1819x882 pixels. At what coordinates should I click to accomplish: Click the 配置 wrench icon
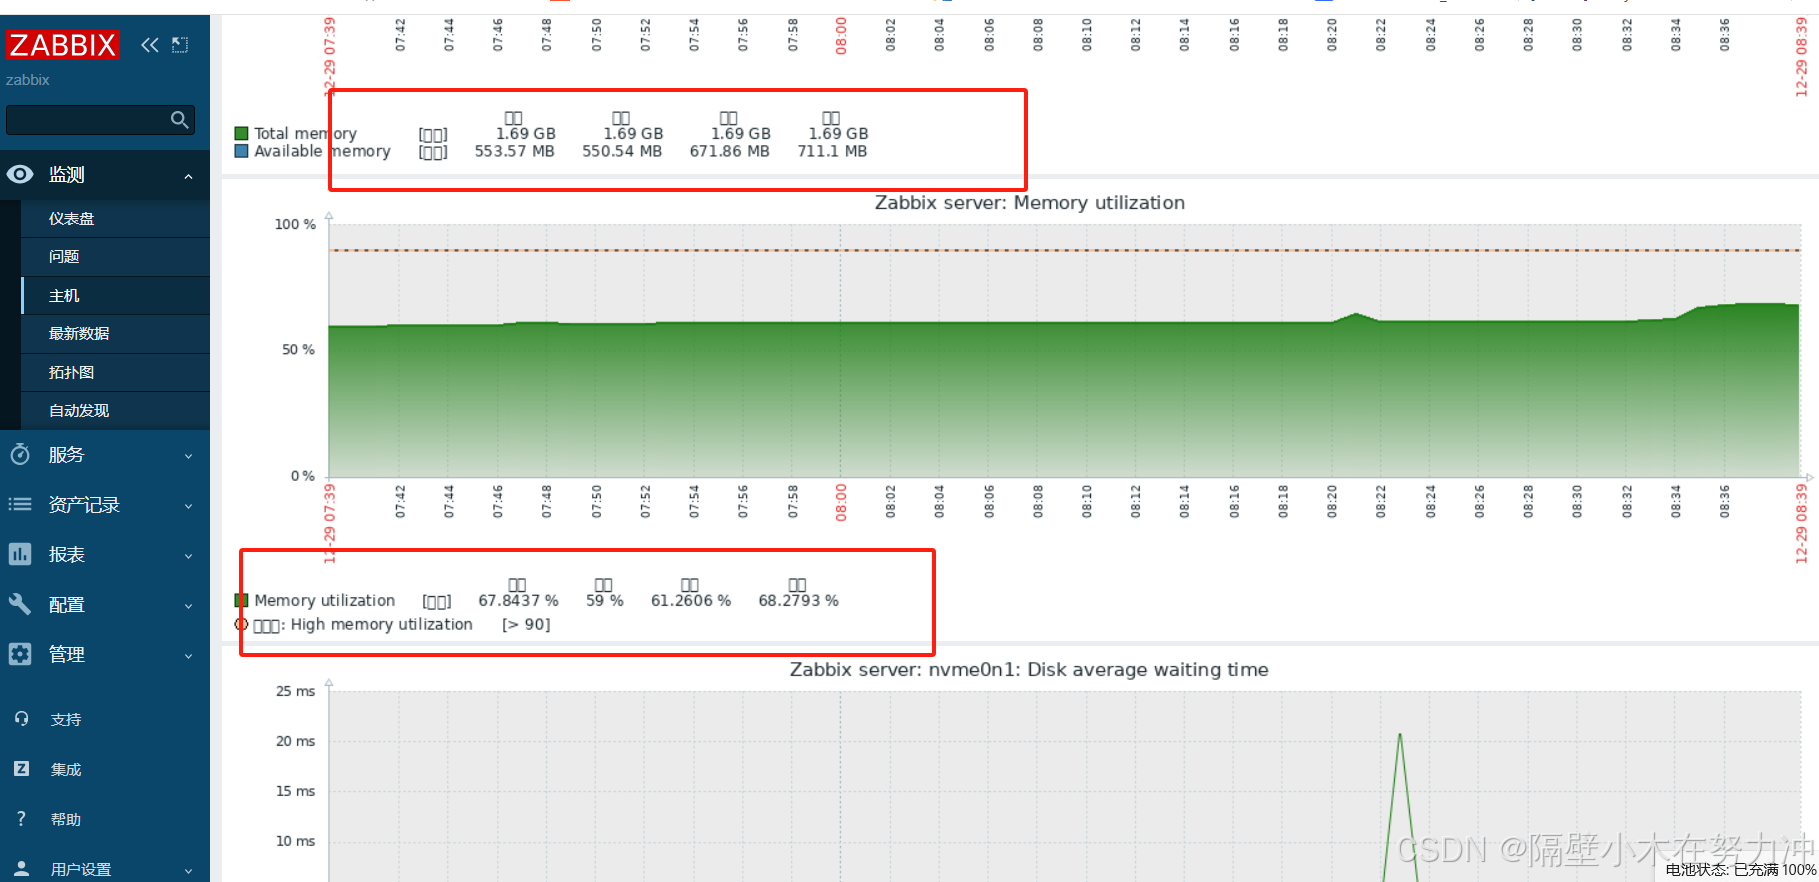pos(20,604)
